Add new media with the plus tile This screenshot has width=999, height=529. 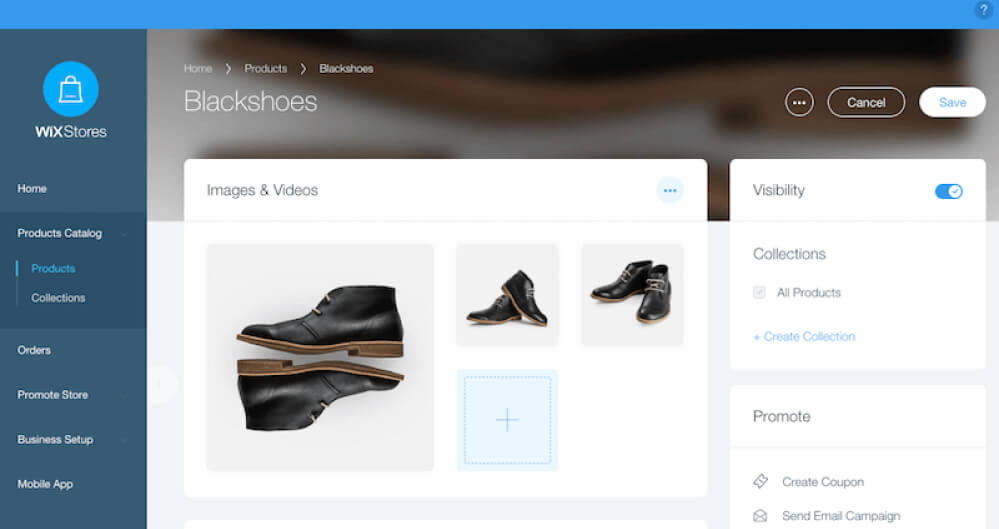coord(507,420)
